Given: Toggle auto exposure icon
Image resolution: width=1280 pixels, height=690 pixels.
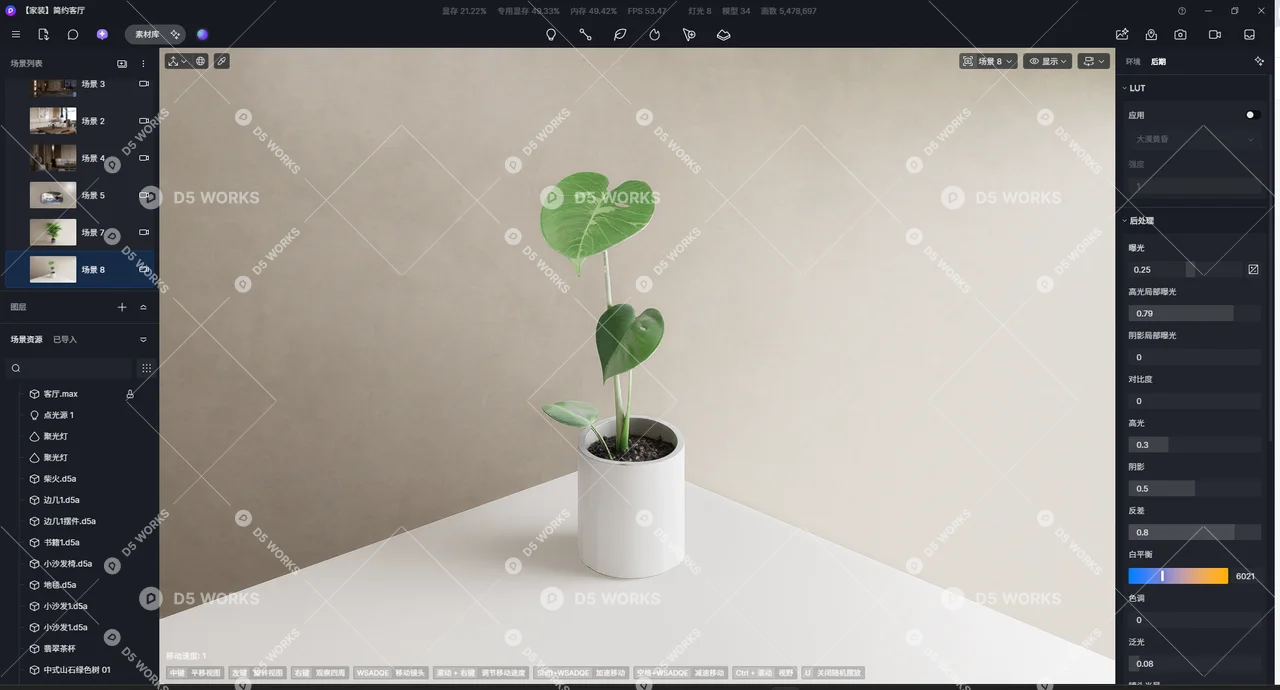Looking at the screenshot, I should (x=1253, y=269).
